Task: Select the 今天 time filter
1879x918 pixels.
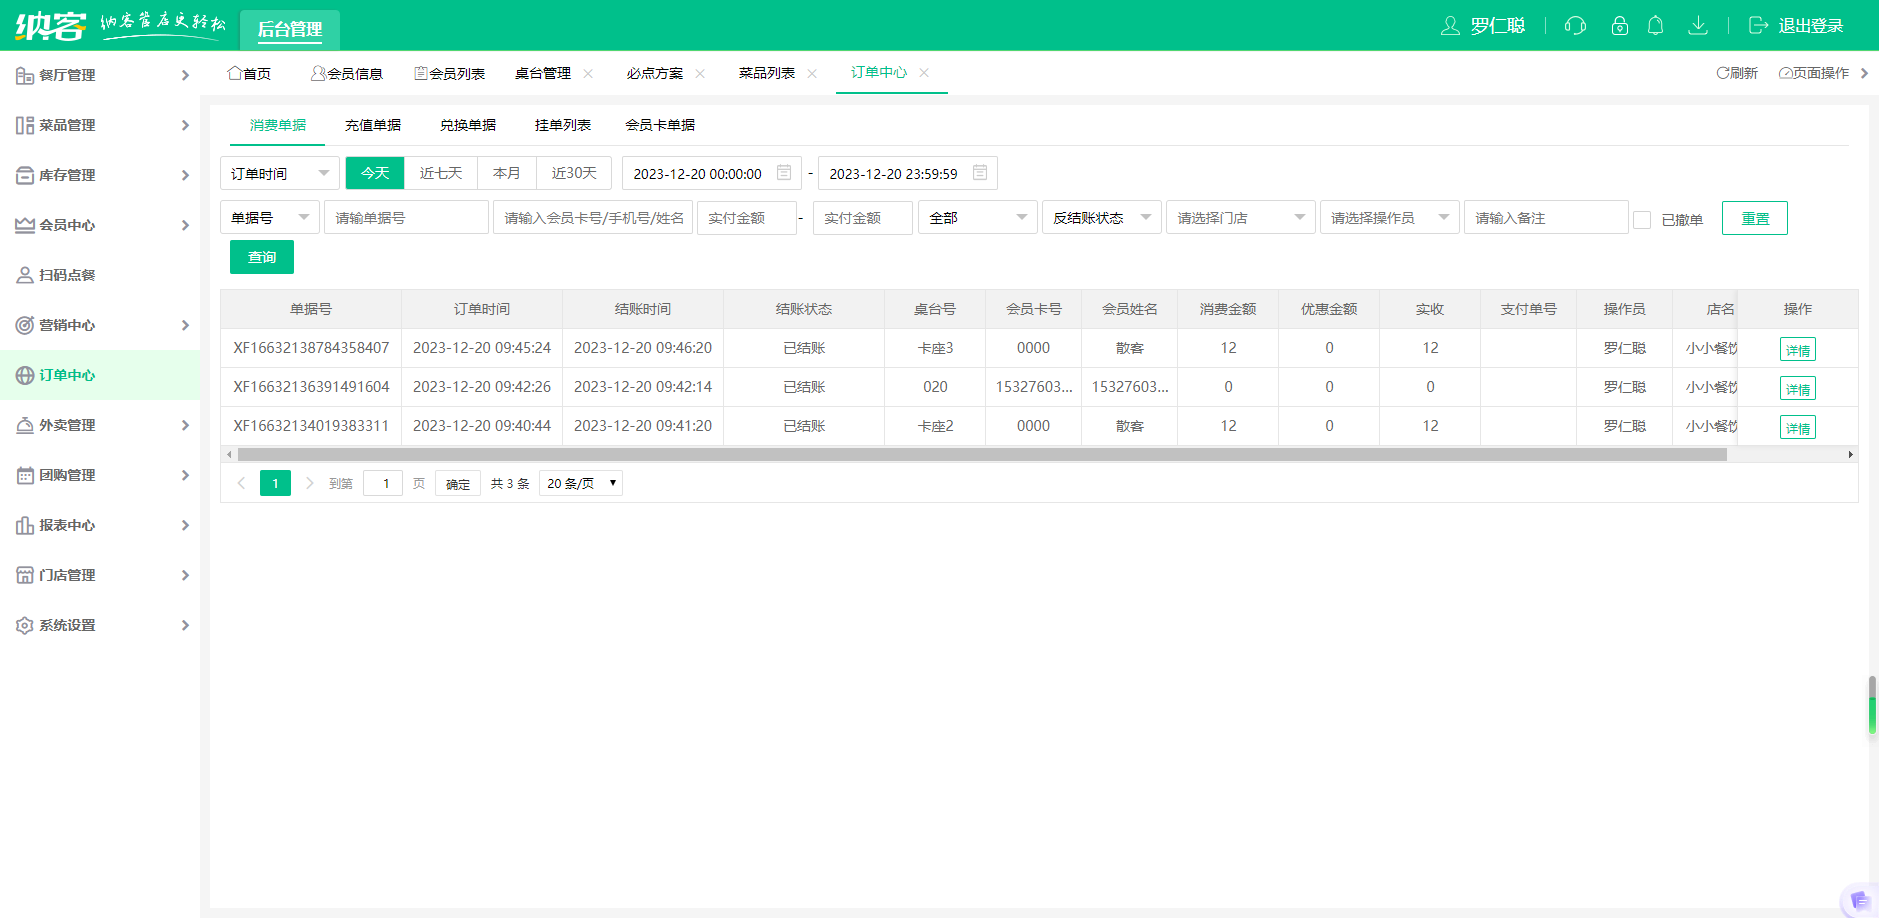Action: point(375,173)
